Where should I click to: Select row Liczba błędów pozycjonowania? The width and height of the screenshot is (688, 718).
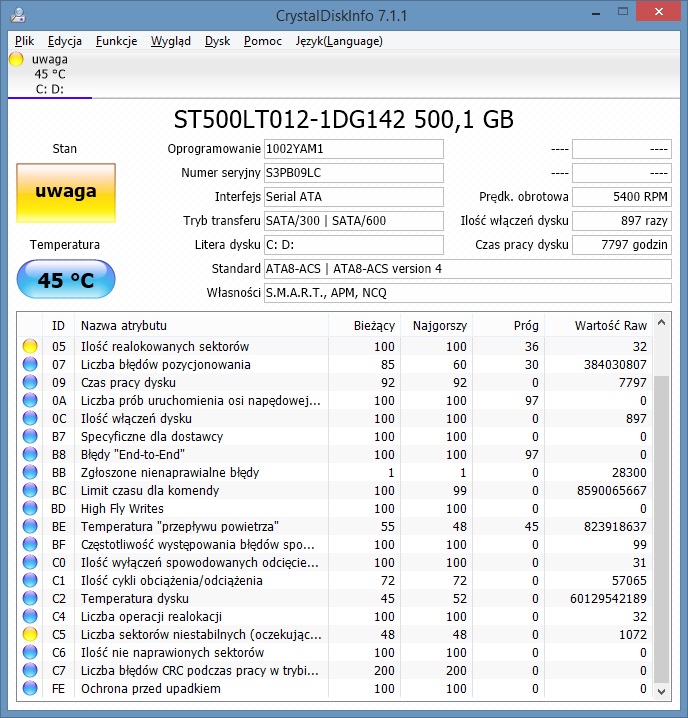tap(335, 364)
